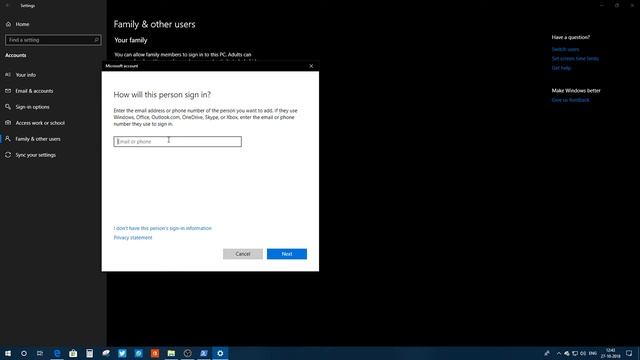Image resolution: width=640 pixels, height=360 pixels.
Task: Click the Email & accounts envelope icon
Action: coord(8,91)
